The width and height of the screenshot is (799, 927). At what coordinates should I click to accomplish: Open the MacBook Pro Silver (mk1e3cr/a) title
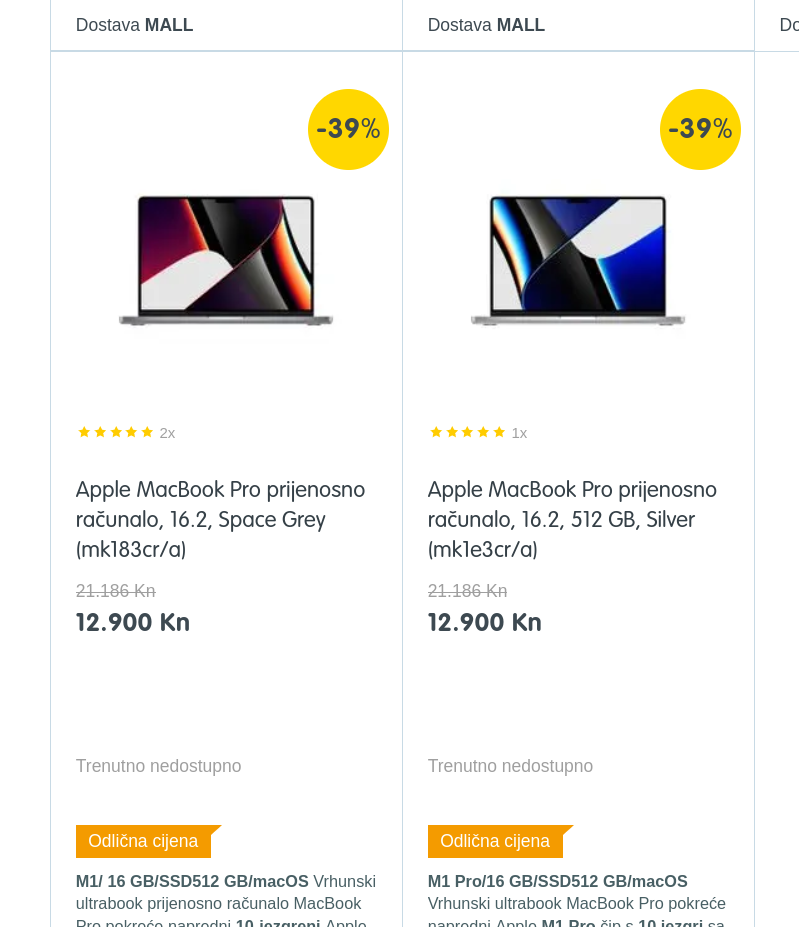pyautogui.click(x=572, y=519)
